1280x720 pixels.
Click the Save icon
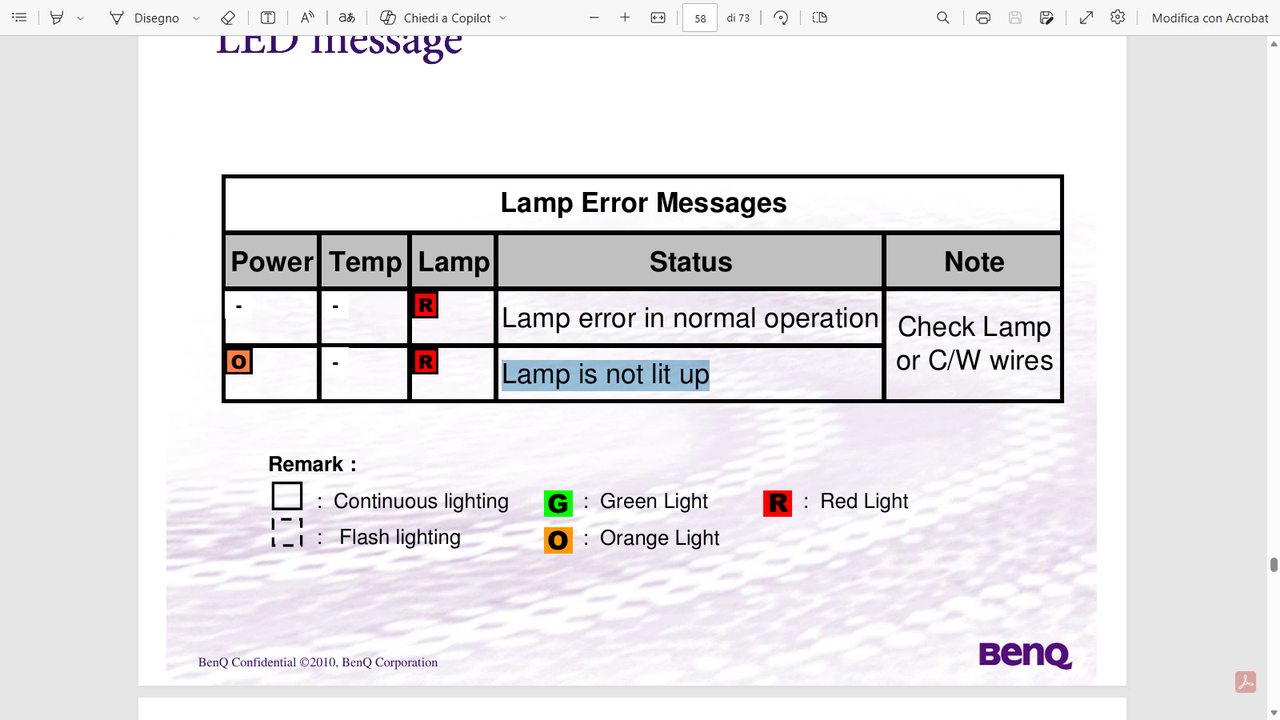(x=1015, y=18)
